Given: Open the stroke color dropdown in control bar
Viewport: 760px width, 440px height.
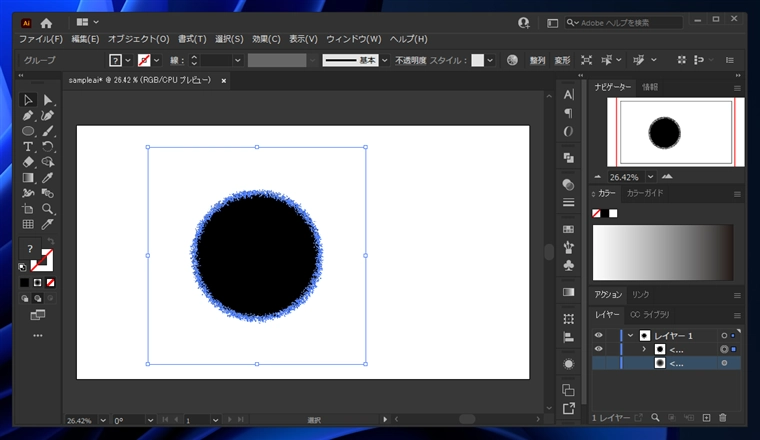Looking at the screenshot, I should click(157, 60).
